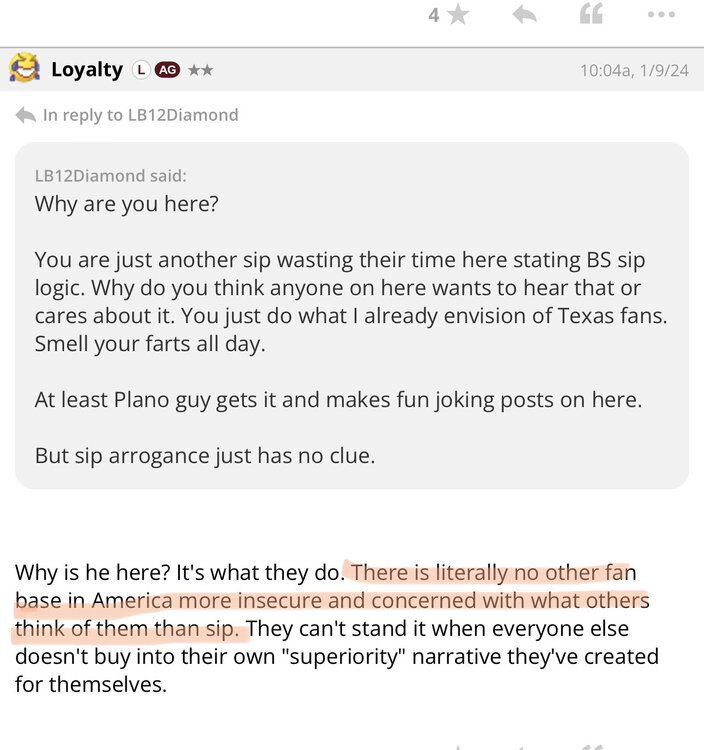Image resolution: width=704 pixels, height=750 pixels.
Task: Quote the post using the quotation mark icon
Action: click(x=592, y=15)
